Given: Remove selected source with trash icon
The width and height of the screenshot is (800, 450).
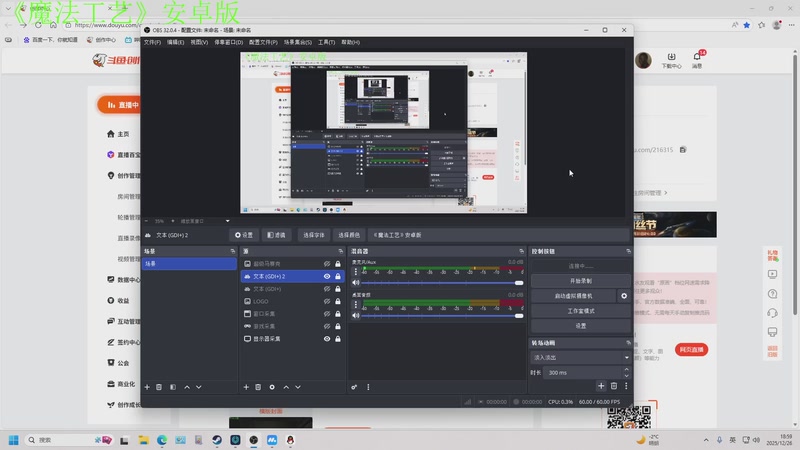Looking at the screenshot, I should tap(258, 387).
